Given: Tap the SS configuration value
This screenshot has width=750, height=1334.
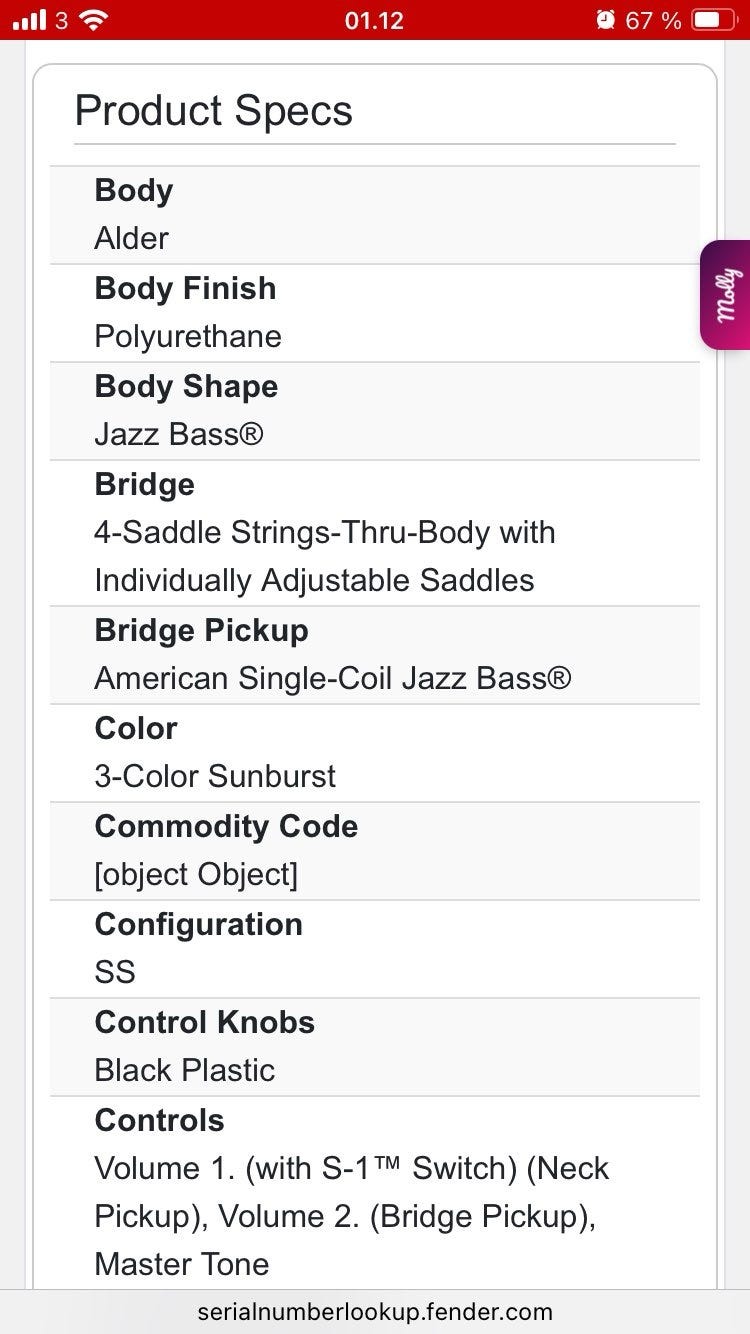Looking at the screenshot, I should (115, 972).
